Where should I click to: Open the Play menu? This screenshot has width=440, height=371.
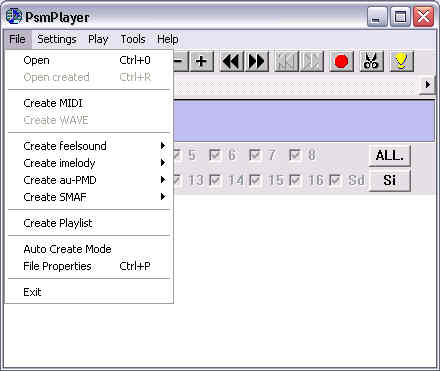coord(98,39)
